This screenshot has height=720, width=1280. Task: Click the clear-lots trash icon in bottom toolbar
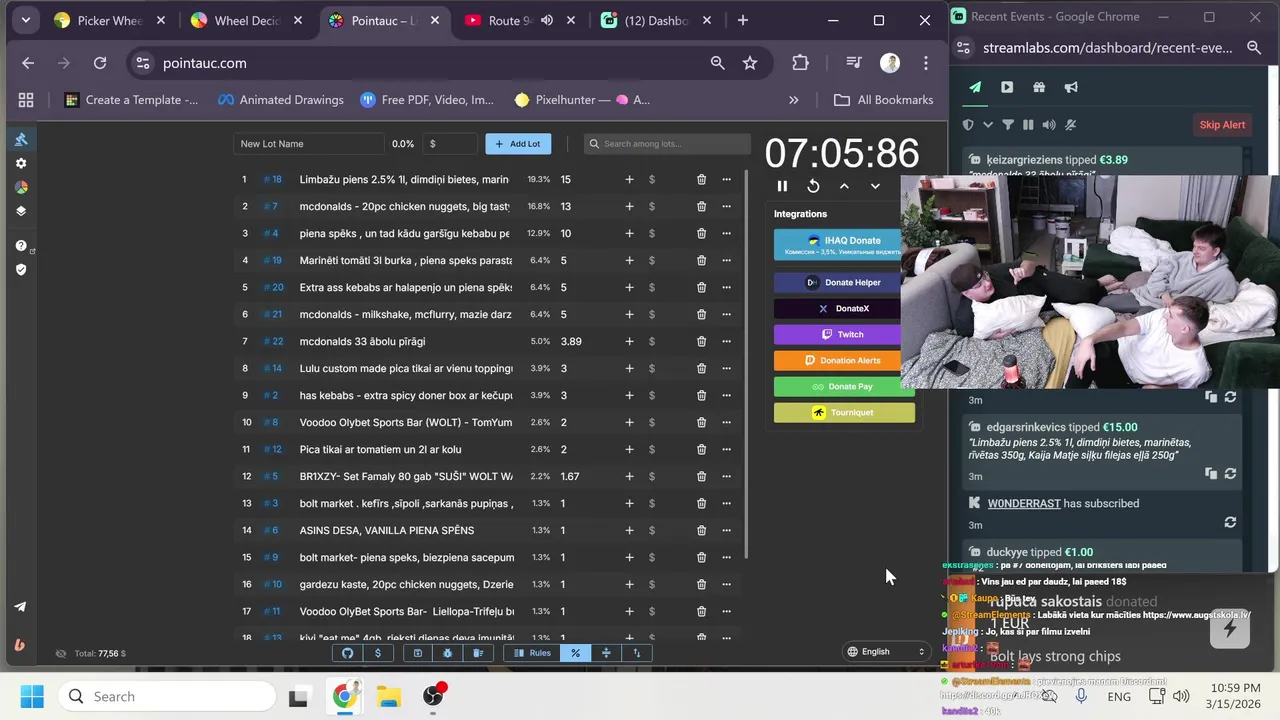(x=478, y=653)
